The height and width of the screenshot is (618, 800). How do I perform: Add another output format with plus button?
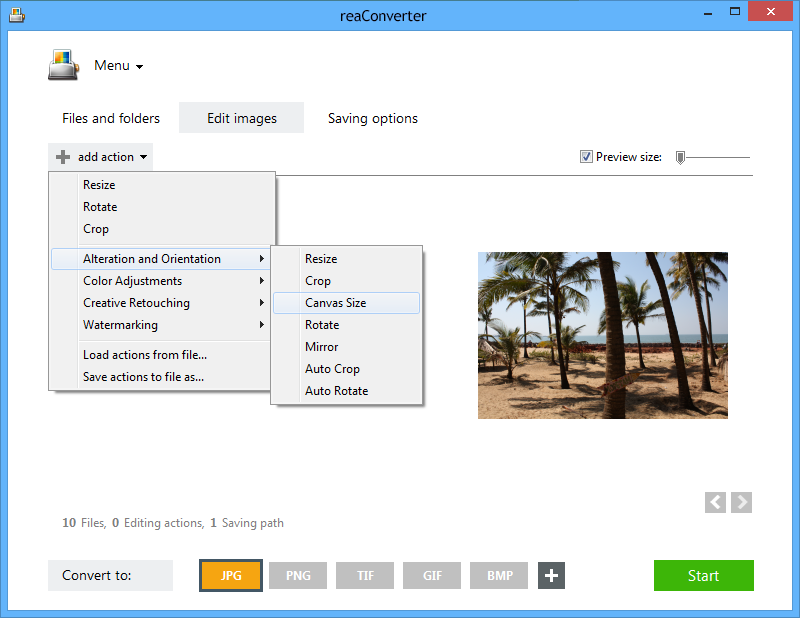[551, 576]
